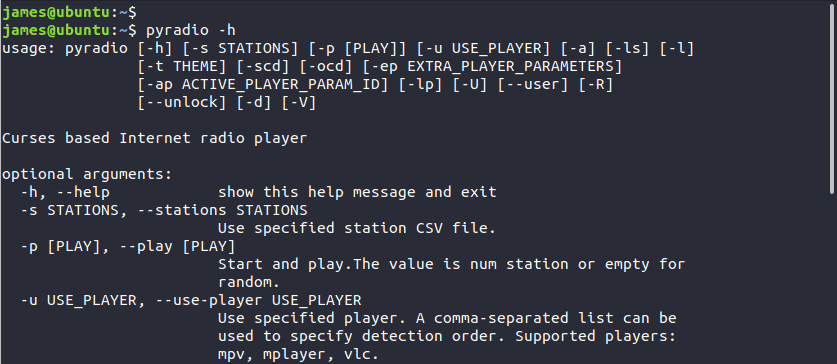Click the 'ACTIVE_PLAYER_PARAM_ID' text
837x364 pixels.
coord(281,85)
